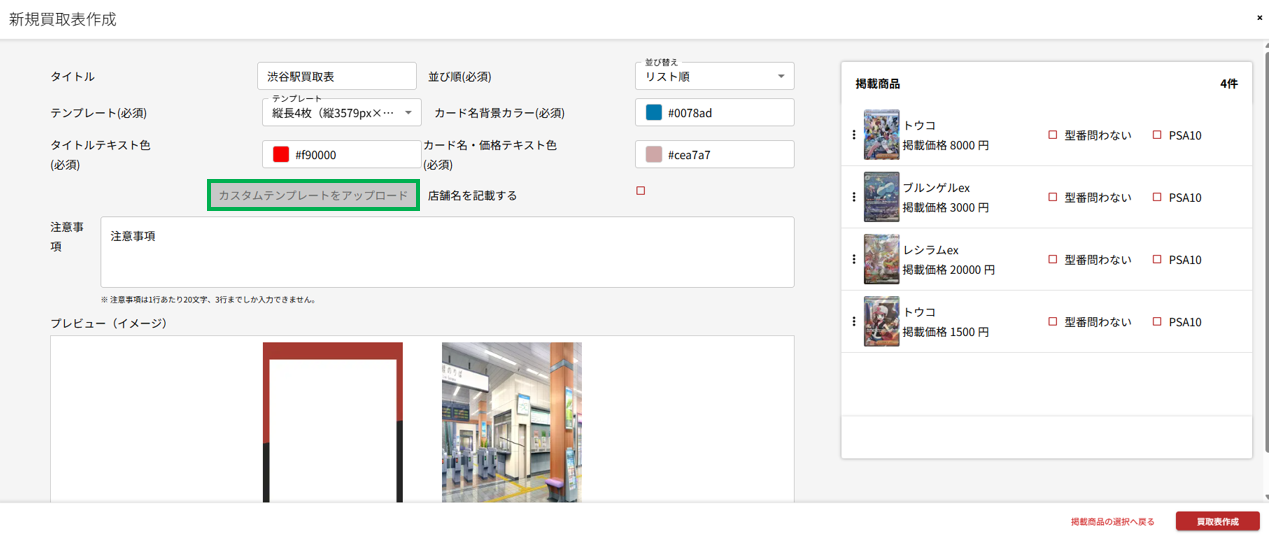
Task: Check 型番問わない for ブルンゲルex
Action: [1052, 197]
